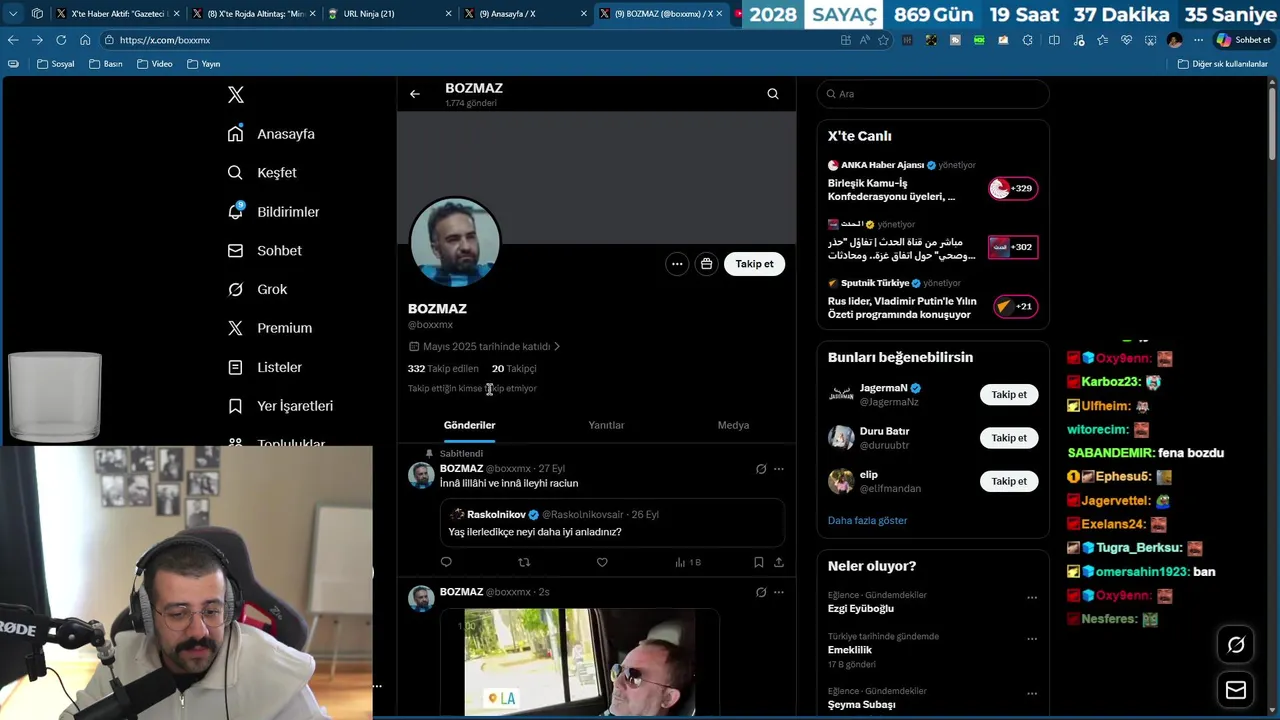Bookmark the pinned post
This screenshot has height=720, width=1280.
[x=759, y=563]
